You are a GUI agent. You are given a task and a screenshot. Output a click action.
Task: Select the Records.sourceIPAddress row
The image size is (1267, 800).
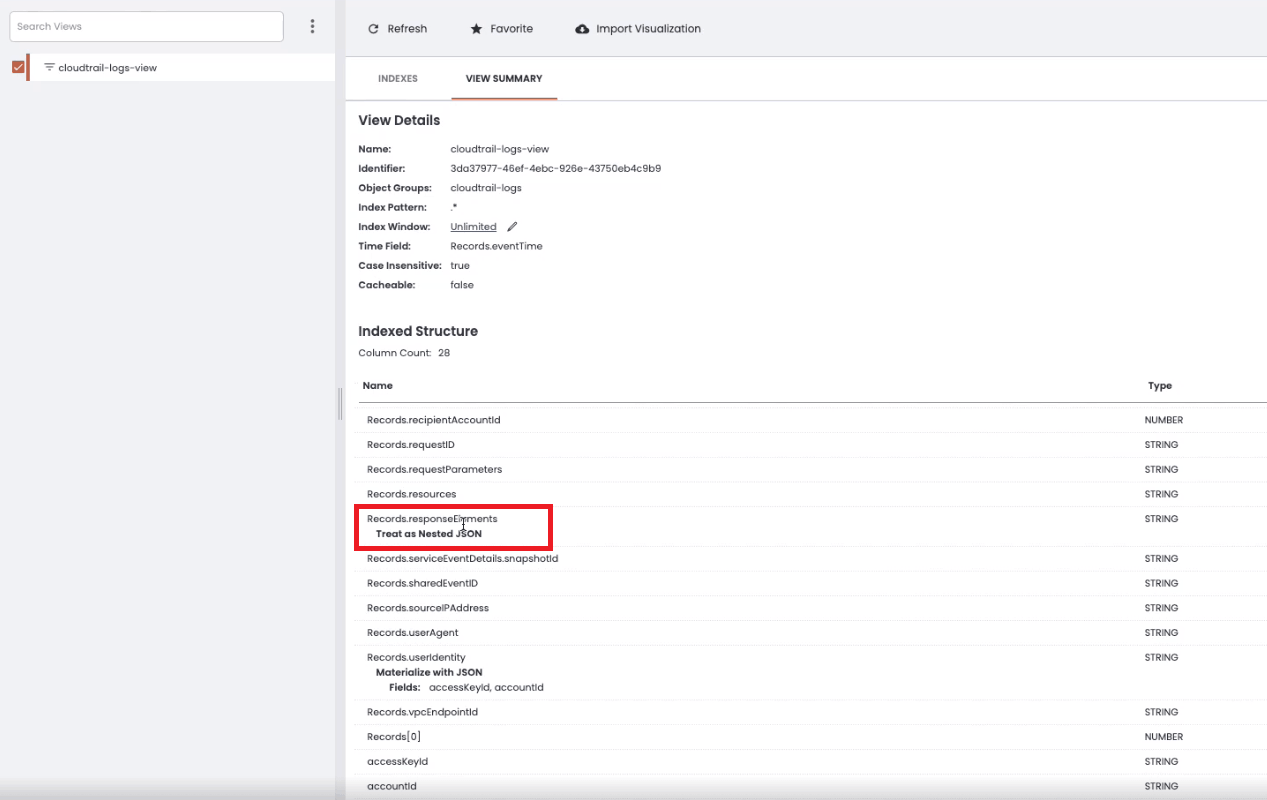pos(428,607)
